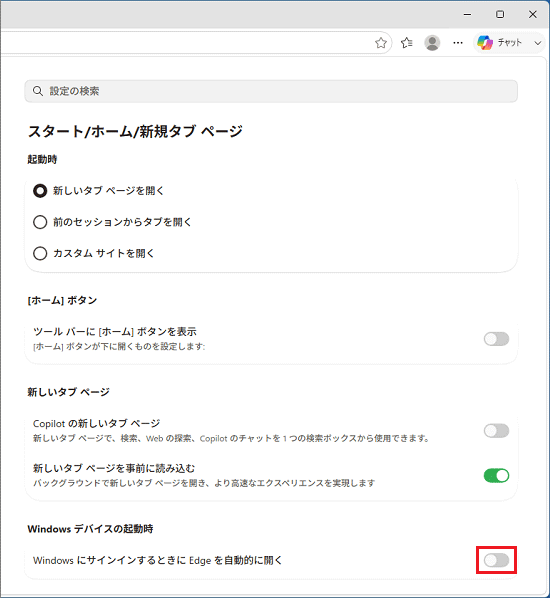Click the 検索、Web の探索、Copilot のチャット description text
550x598 pixels.
tap(231, 438)
